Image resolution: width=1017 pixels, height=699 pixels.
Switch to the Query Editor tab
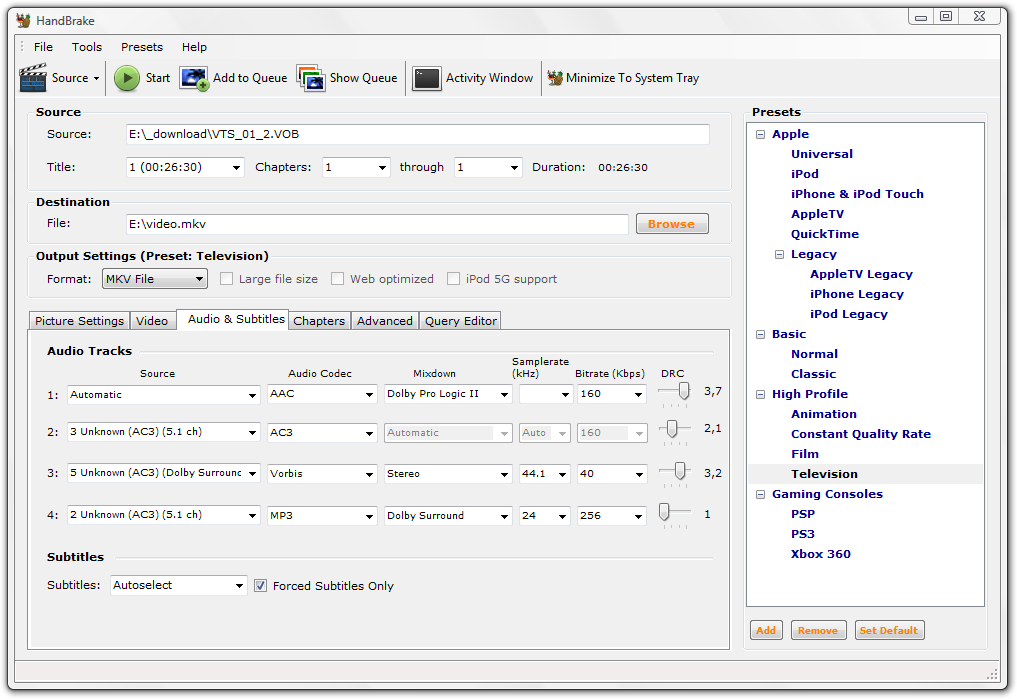[x=461, y=321]
